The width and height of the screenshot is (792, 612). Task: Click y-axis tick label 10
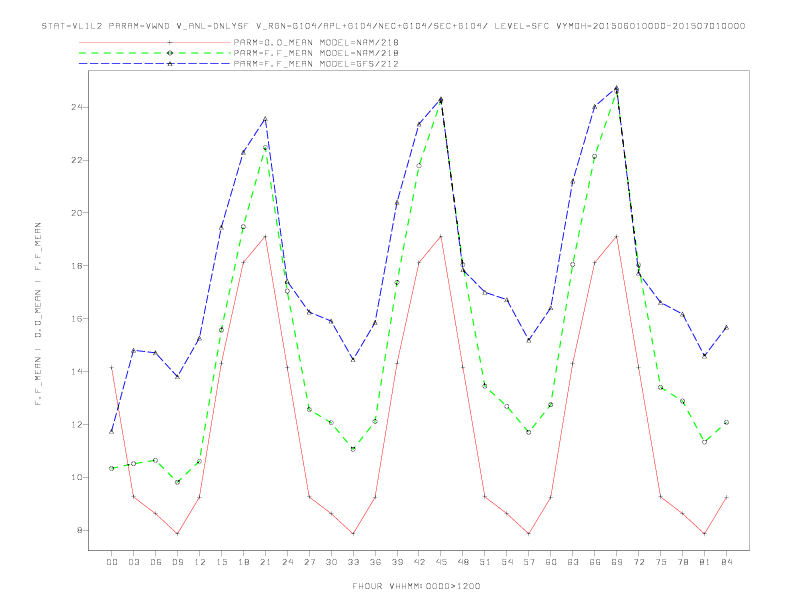[77, 477]
